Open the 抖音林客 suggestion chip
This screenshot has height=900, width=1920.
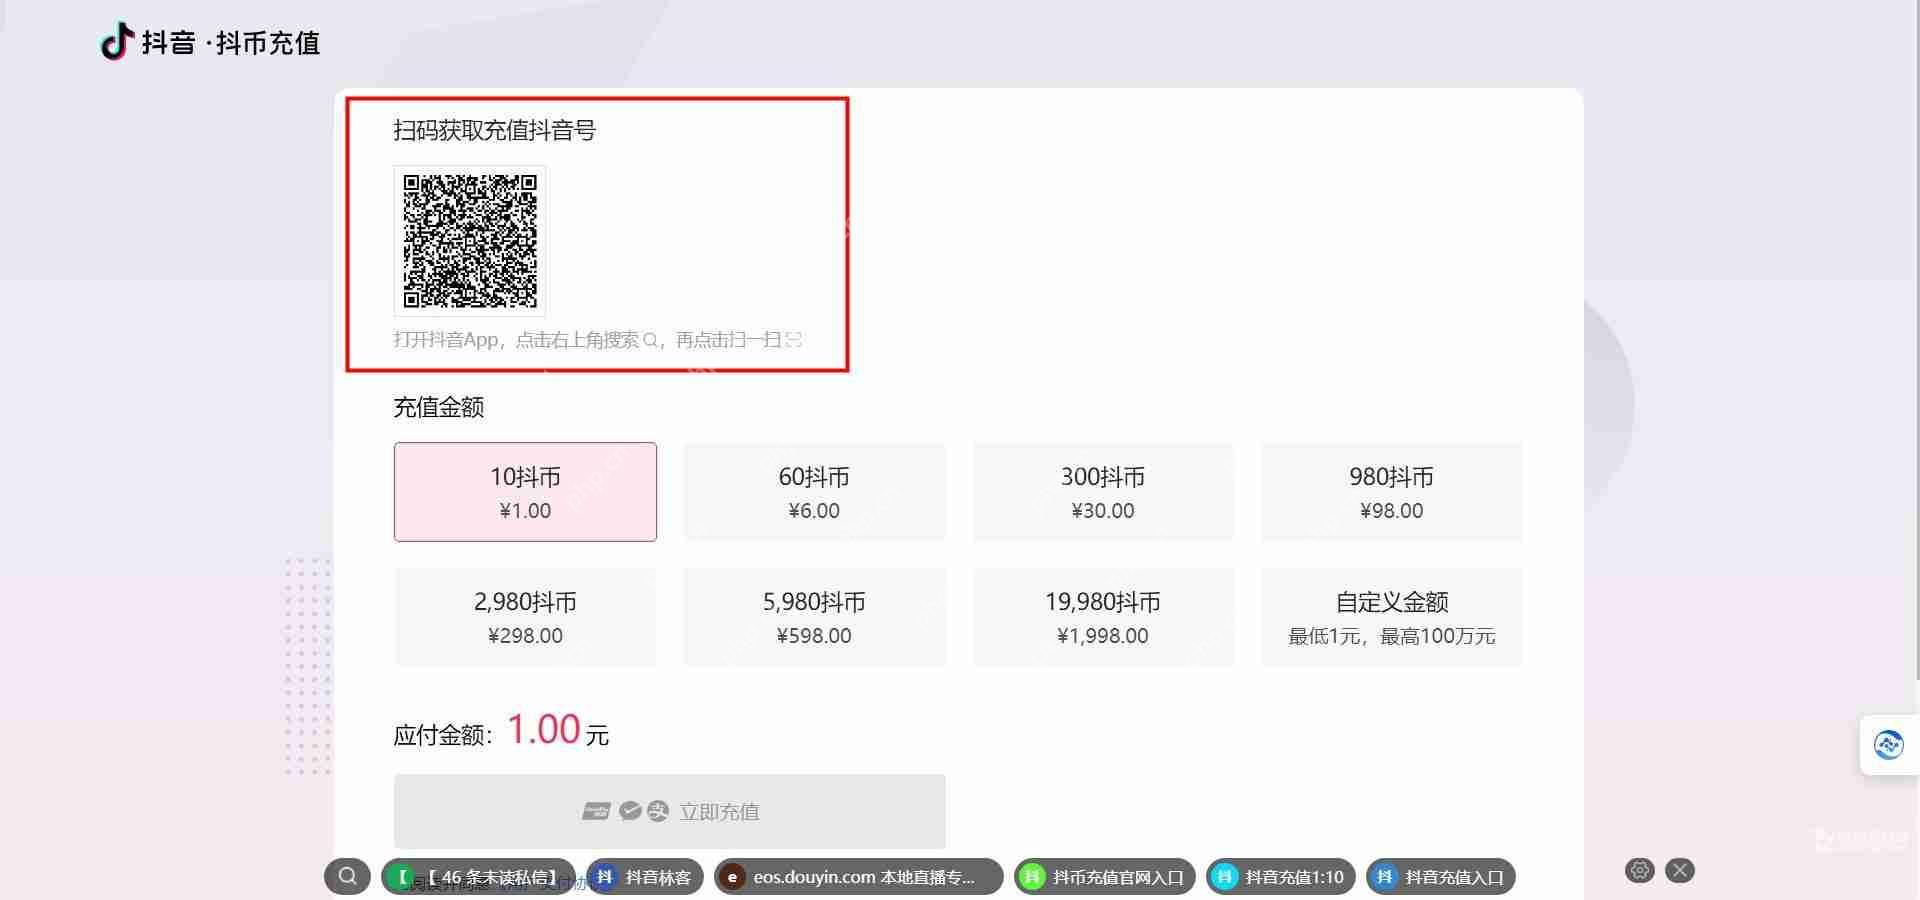645,877
